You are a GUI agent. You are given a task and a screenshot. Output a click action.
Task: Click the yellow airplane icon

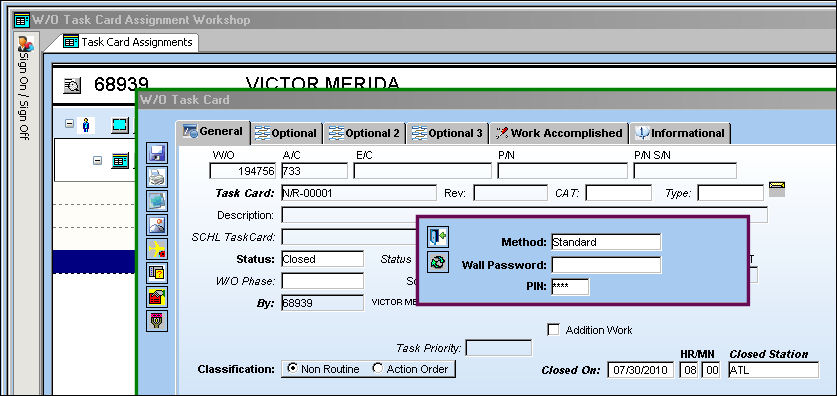(x=157, y=249)
